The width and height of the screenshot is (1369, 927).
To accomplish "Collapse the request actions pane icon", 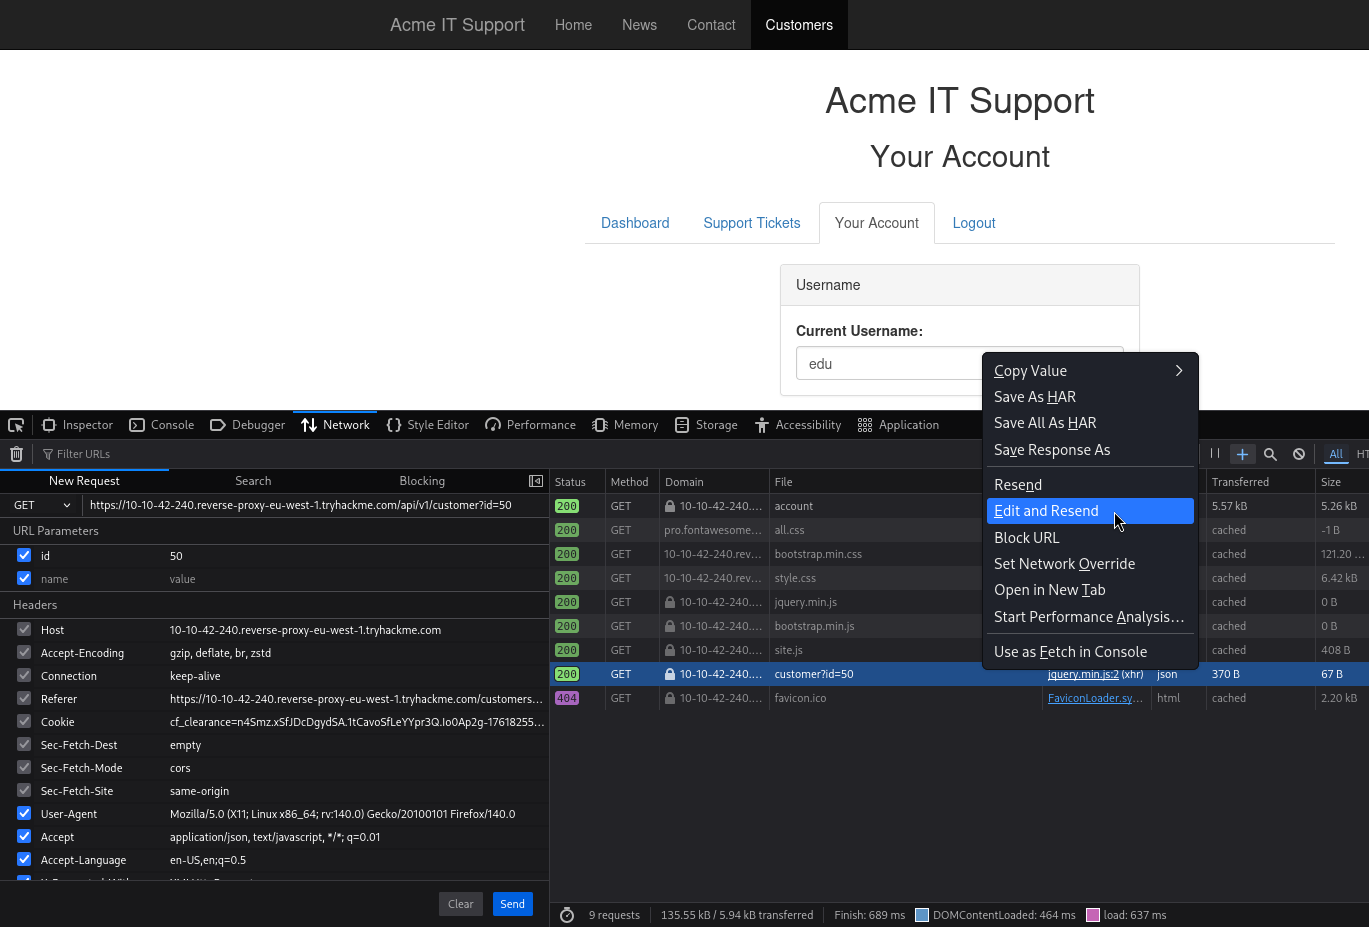I will coord(536,481).
